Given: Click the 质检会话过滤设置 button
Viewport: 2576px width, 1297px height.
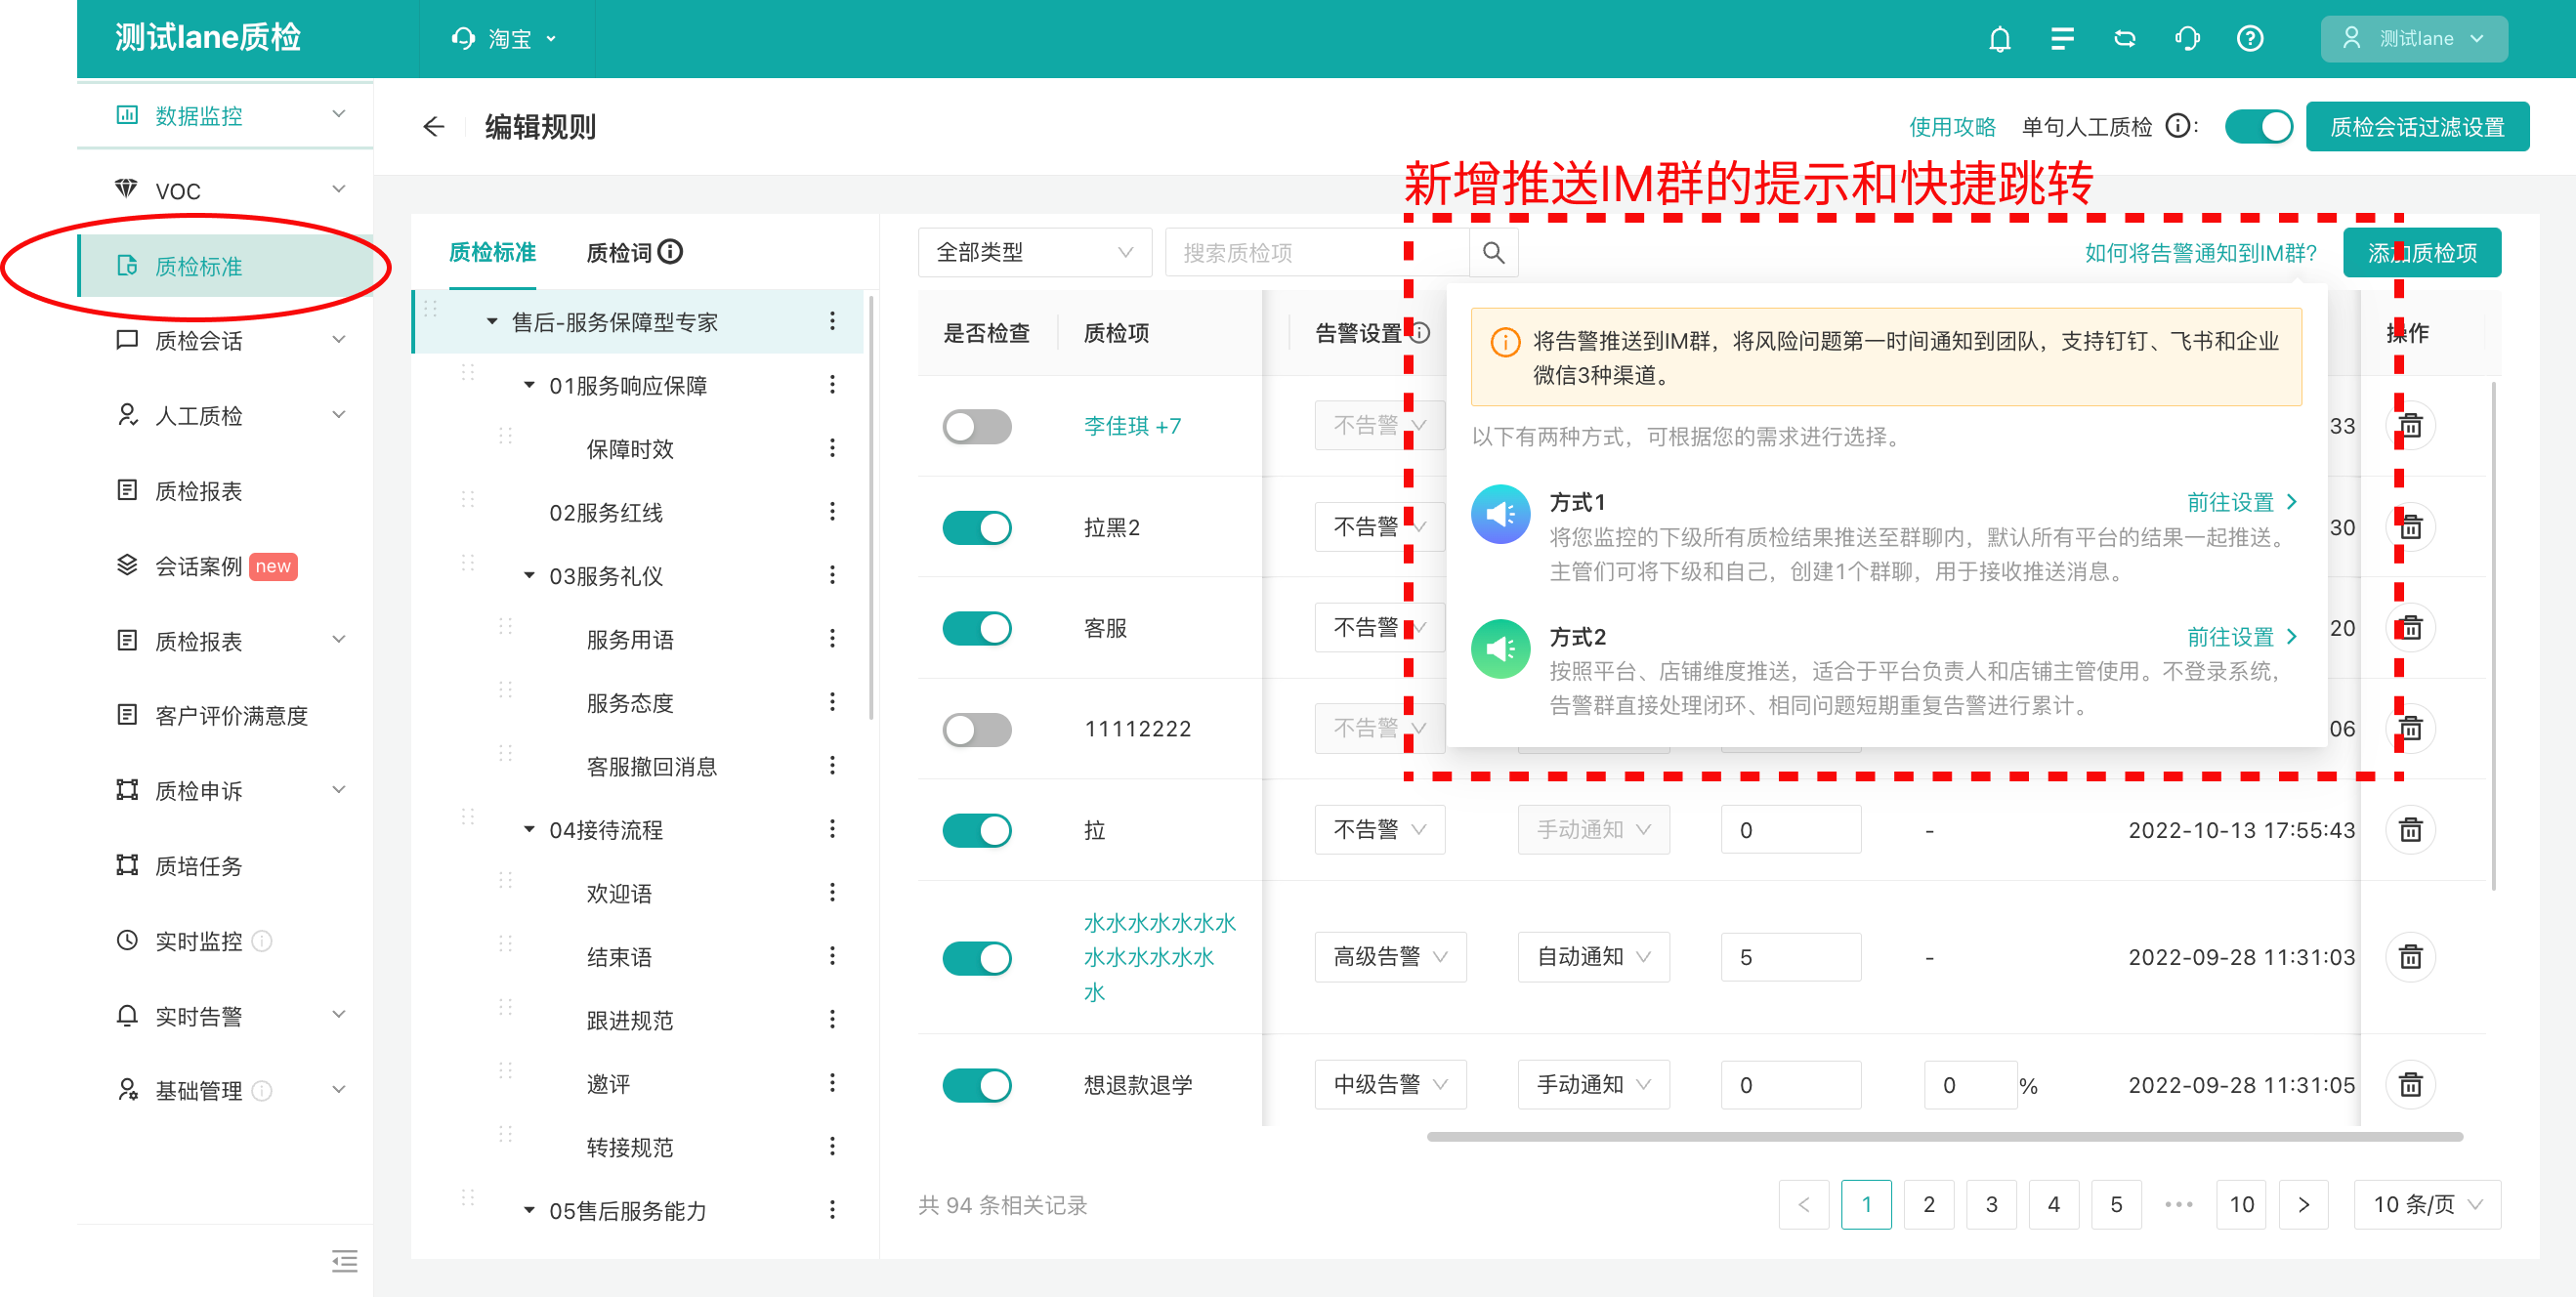Looking at the screenshot, I should click(x=2417, y=127).
